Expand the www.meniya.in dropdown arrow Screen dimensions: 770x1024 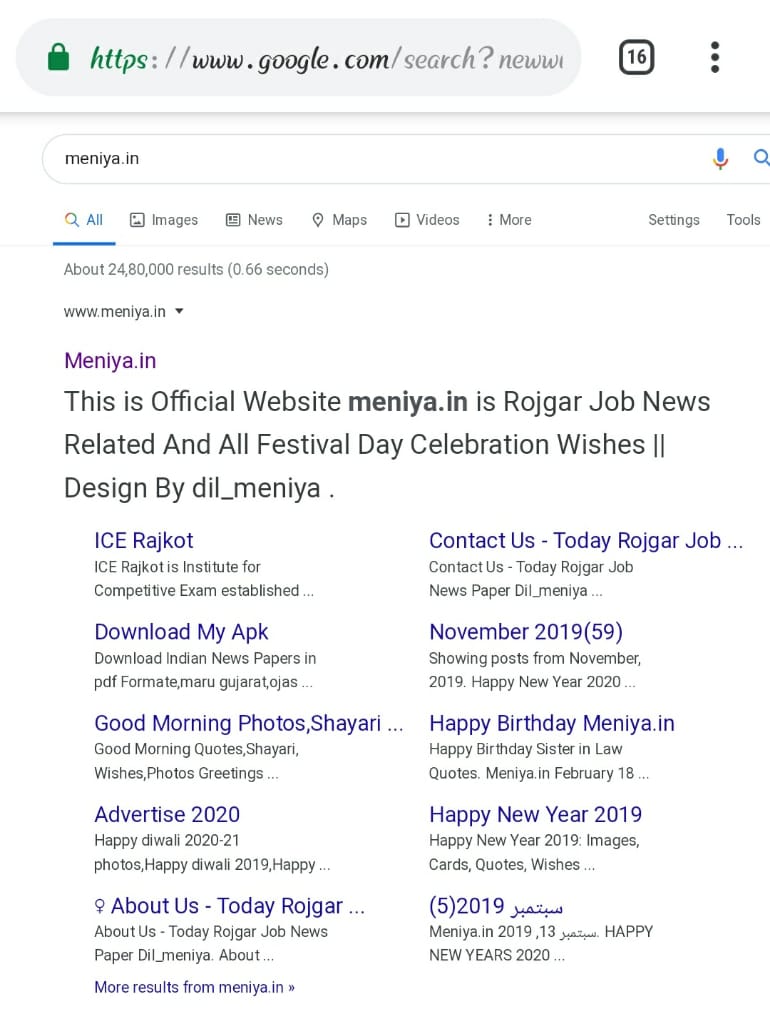179,311
